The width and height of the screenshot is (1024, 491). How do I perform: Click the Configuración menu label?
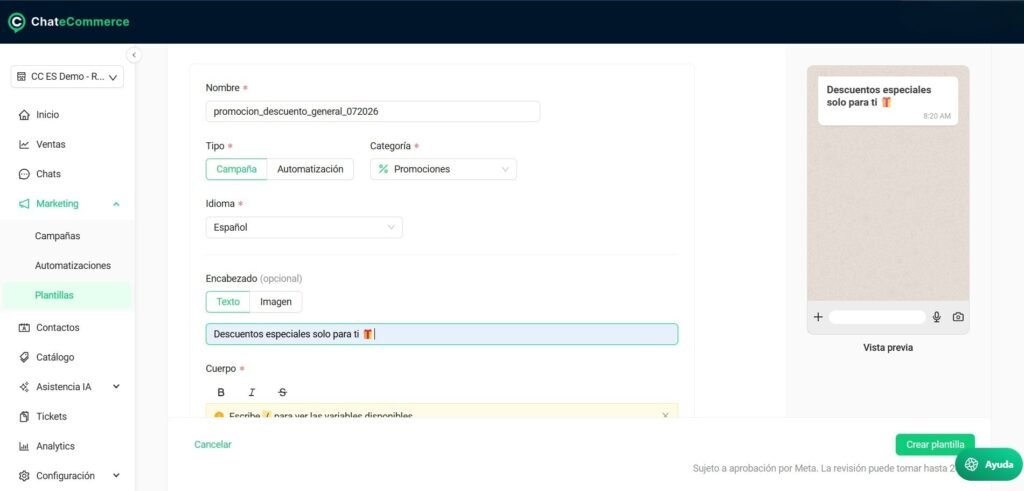click(65, 476)
